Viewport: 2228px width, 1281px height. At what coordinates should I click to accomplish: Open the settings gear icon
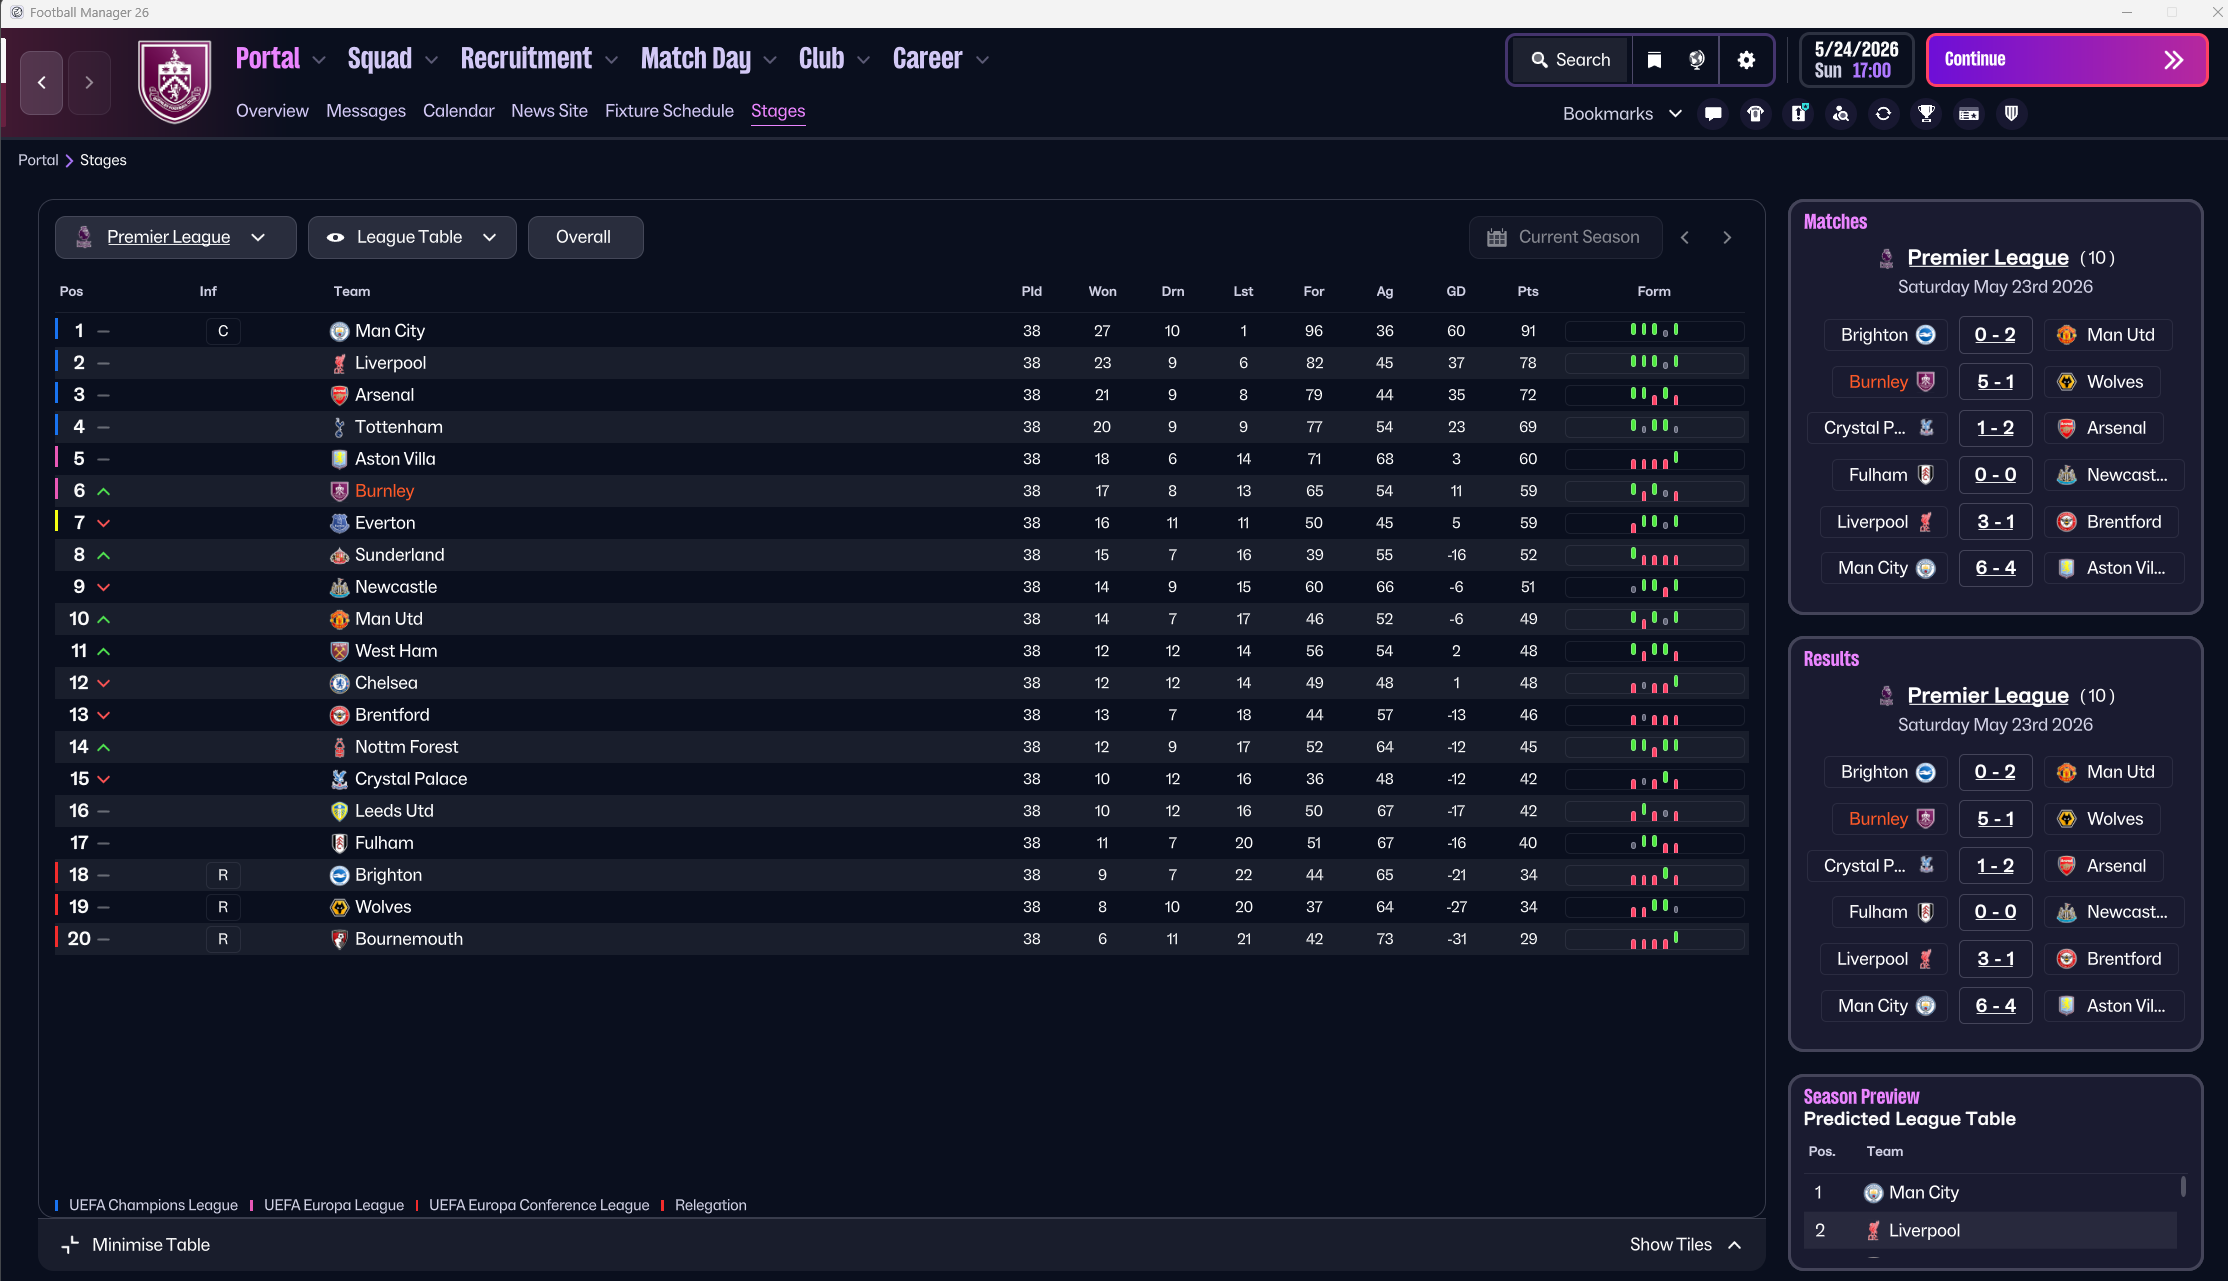pyautogui.click(x=1746, y=60)
